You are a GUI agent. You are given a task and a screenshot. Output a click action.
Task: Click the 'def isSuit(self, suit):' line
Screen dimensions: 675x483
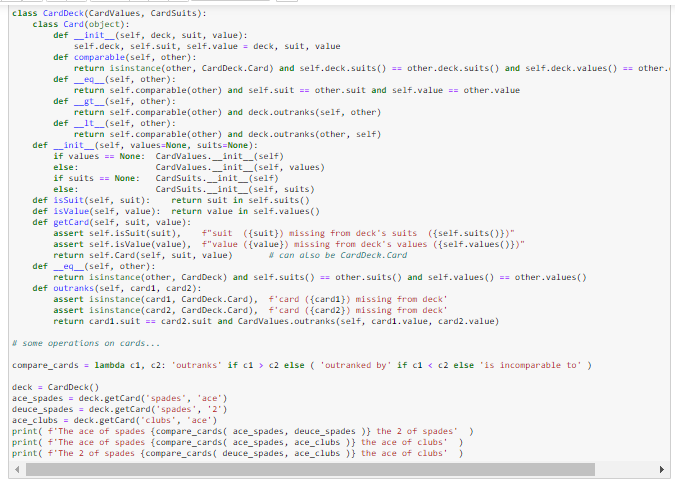pyautogui.click(x=171, y=200)
